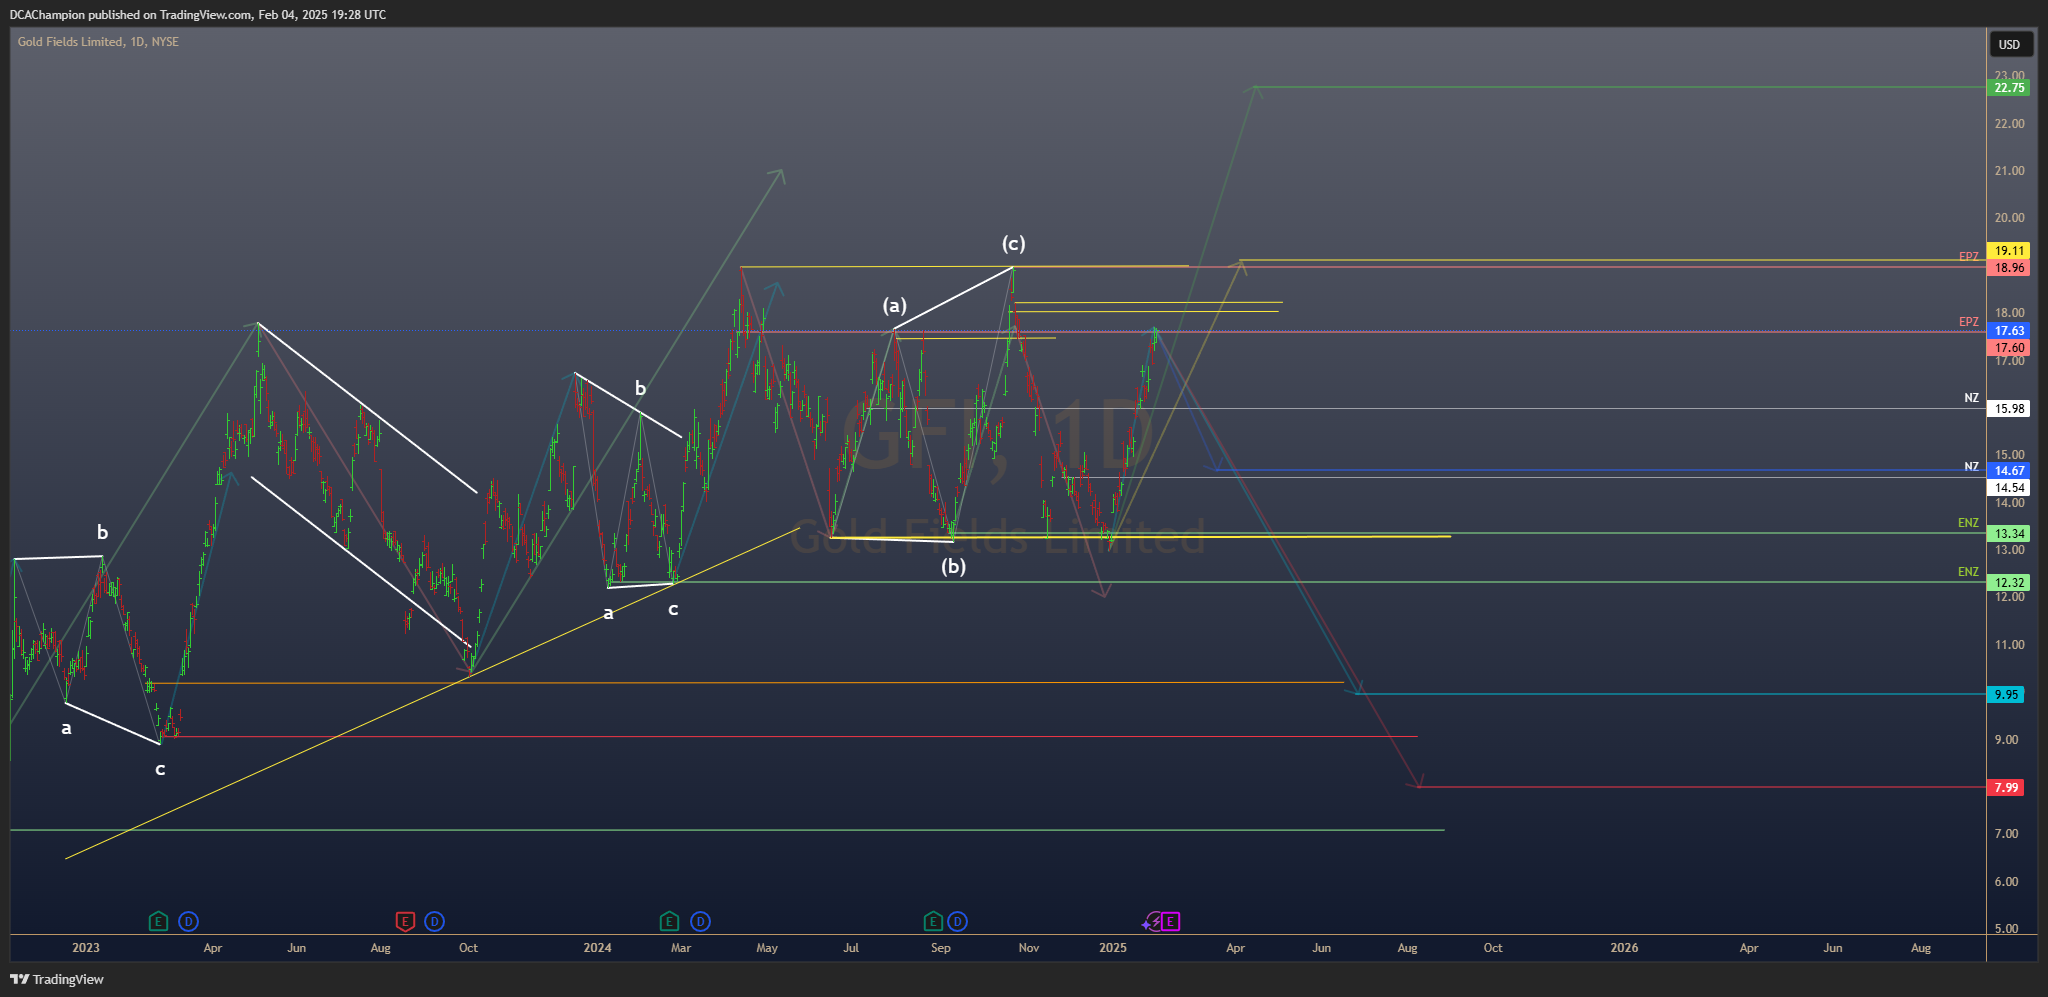Click the red earnings E marker

[x=405, y=921]
